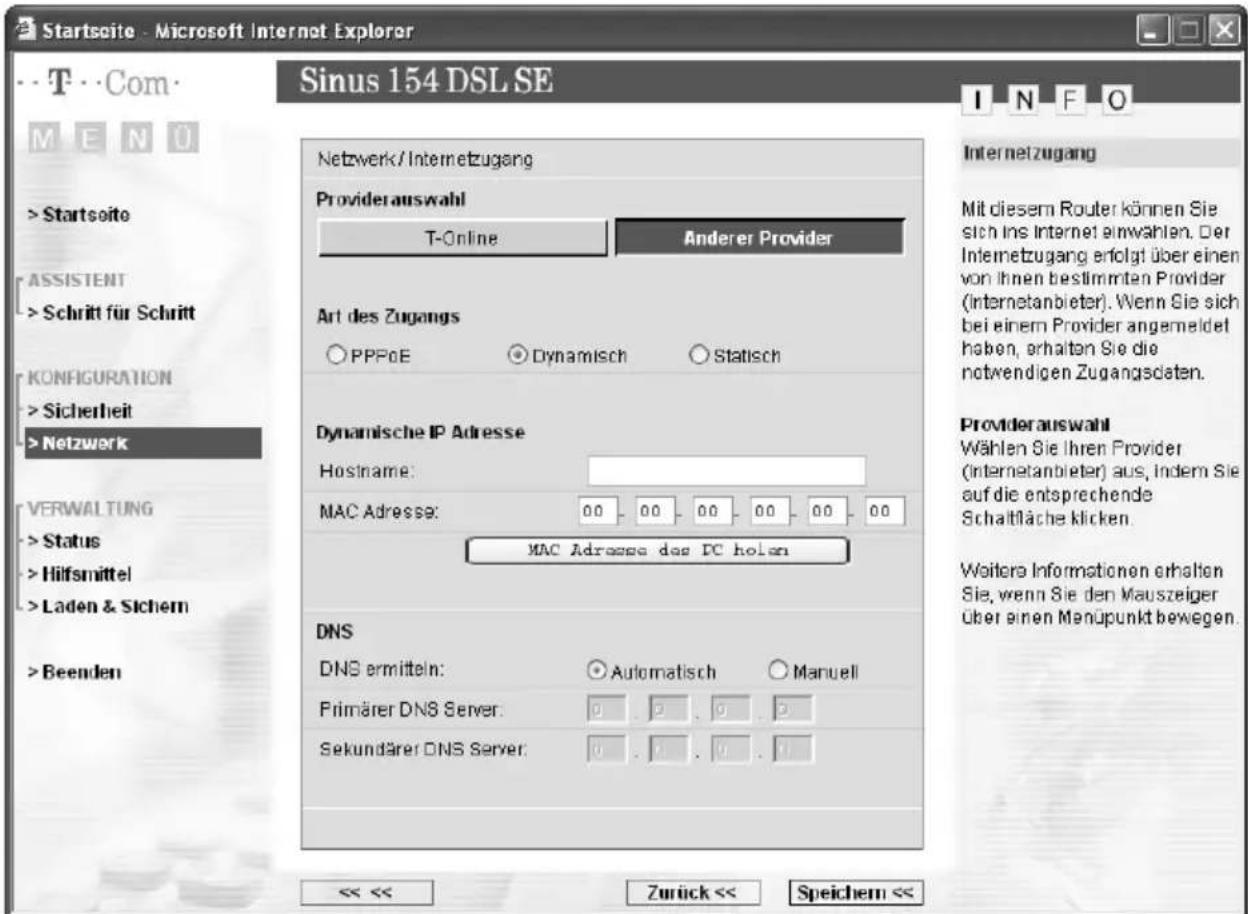Click first octet of Sekundärer DNS Server
Viewport: 1248px width, 914px height.
coord(605,749)
